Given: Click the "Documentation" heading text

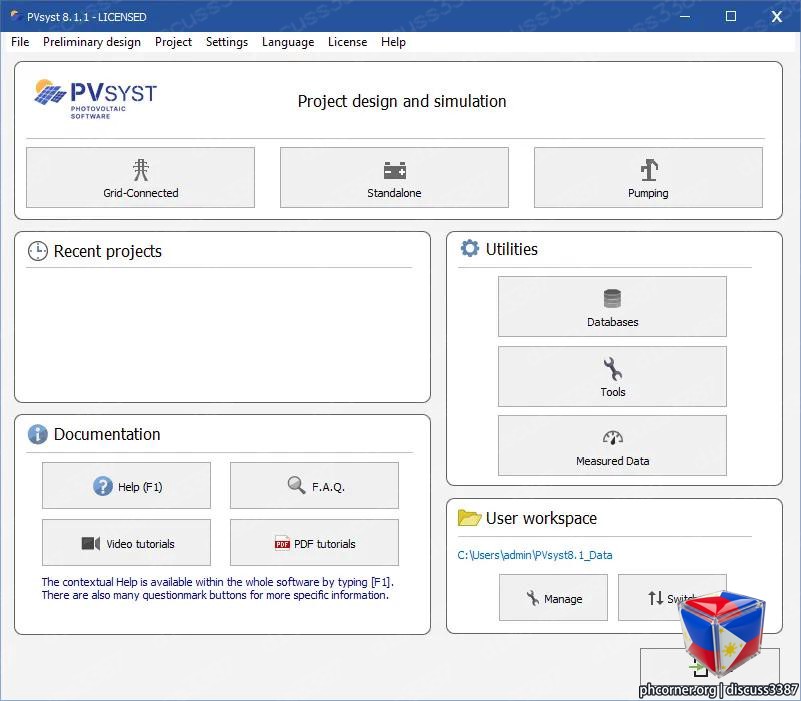Looking at the screenshot, I should 107,434.
